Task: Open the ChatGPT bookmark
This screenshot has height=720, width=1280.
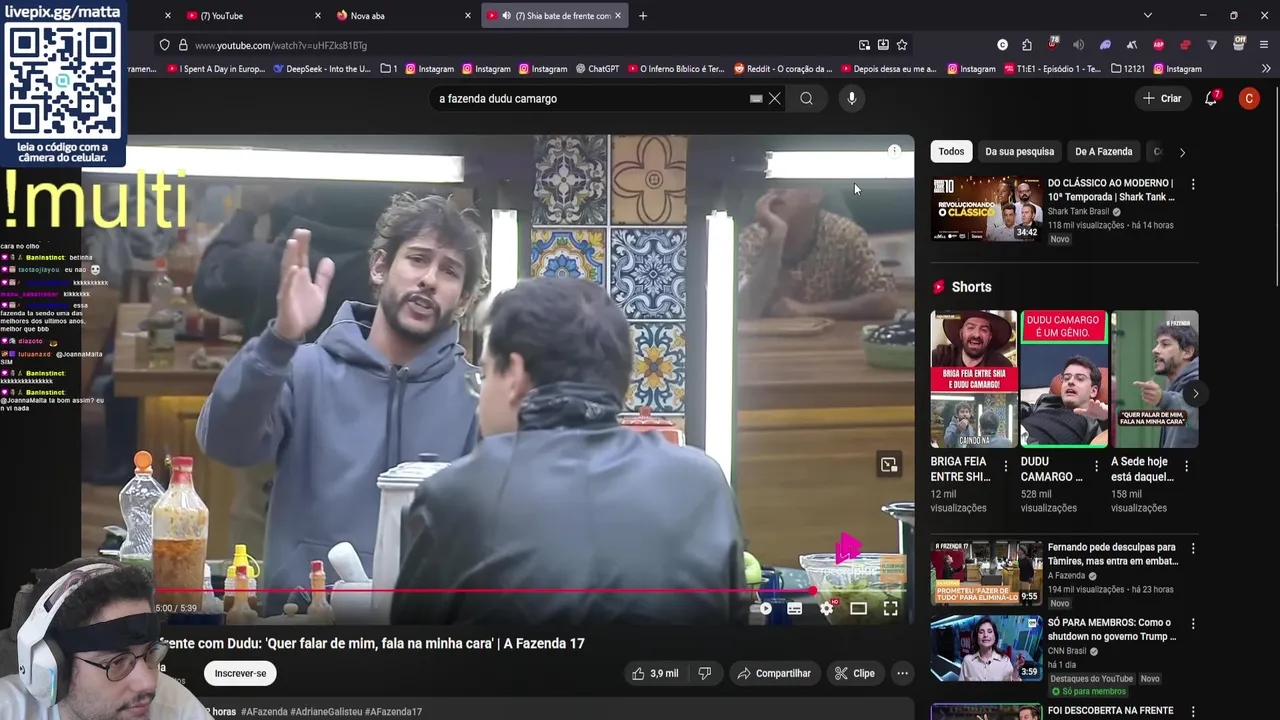Action: tap(597, 69)
